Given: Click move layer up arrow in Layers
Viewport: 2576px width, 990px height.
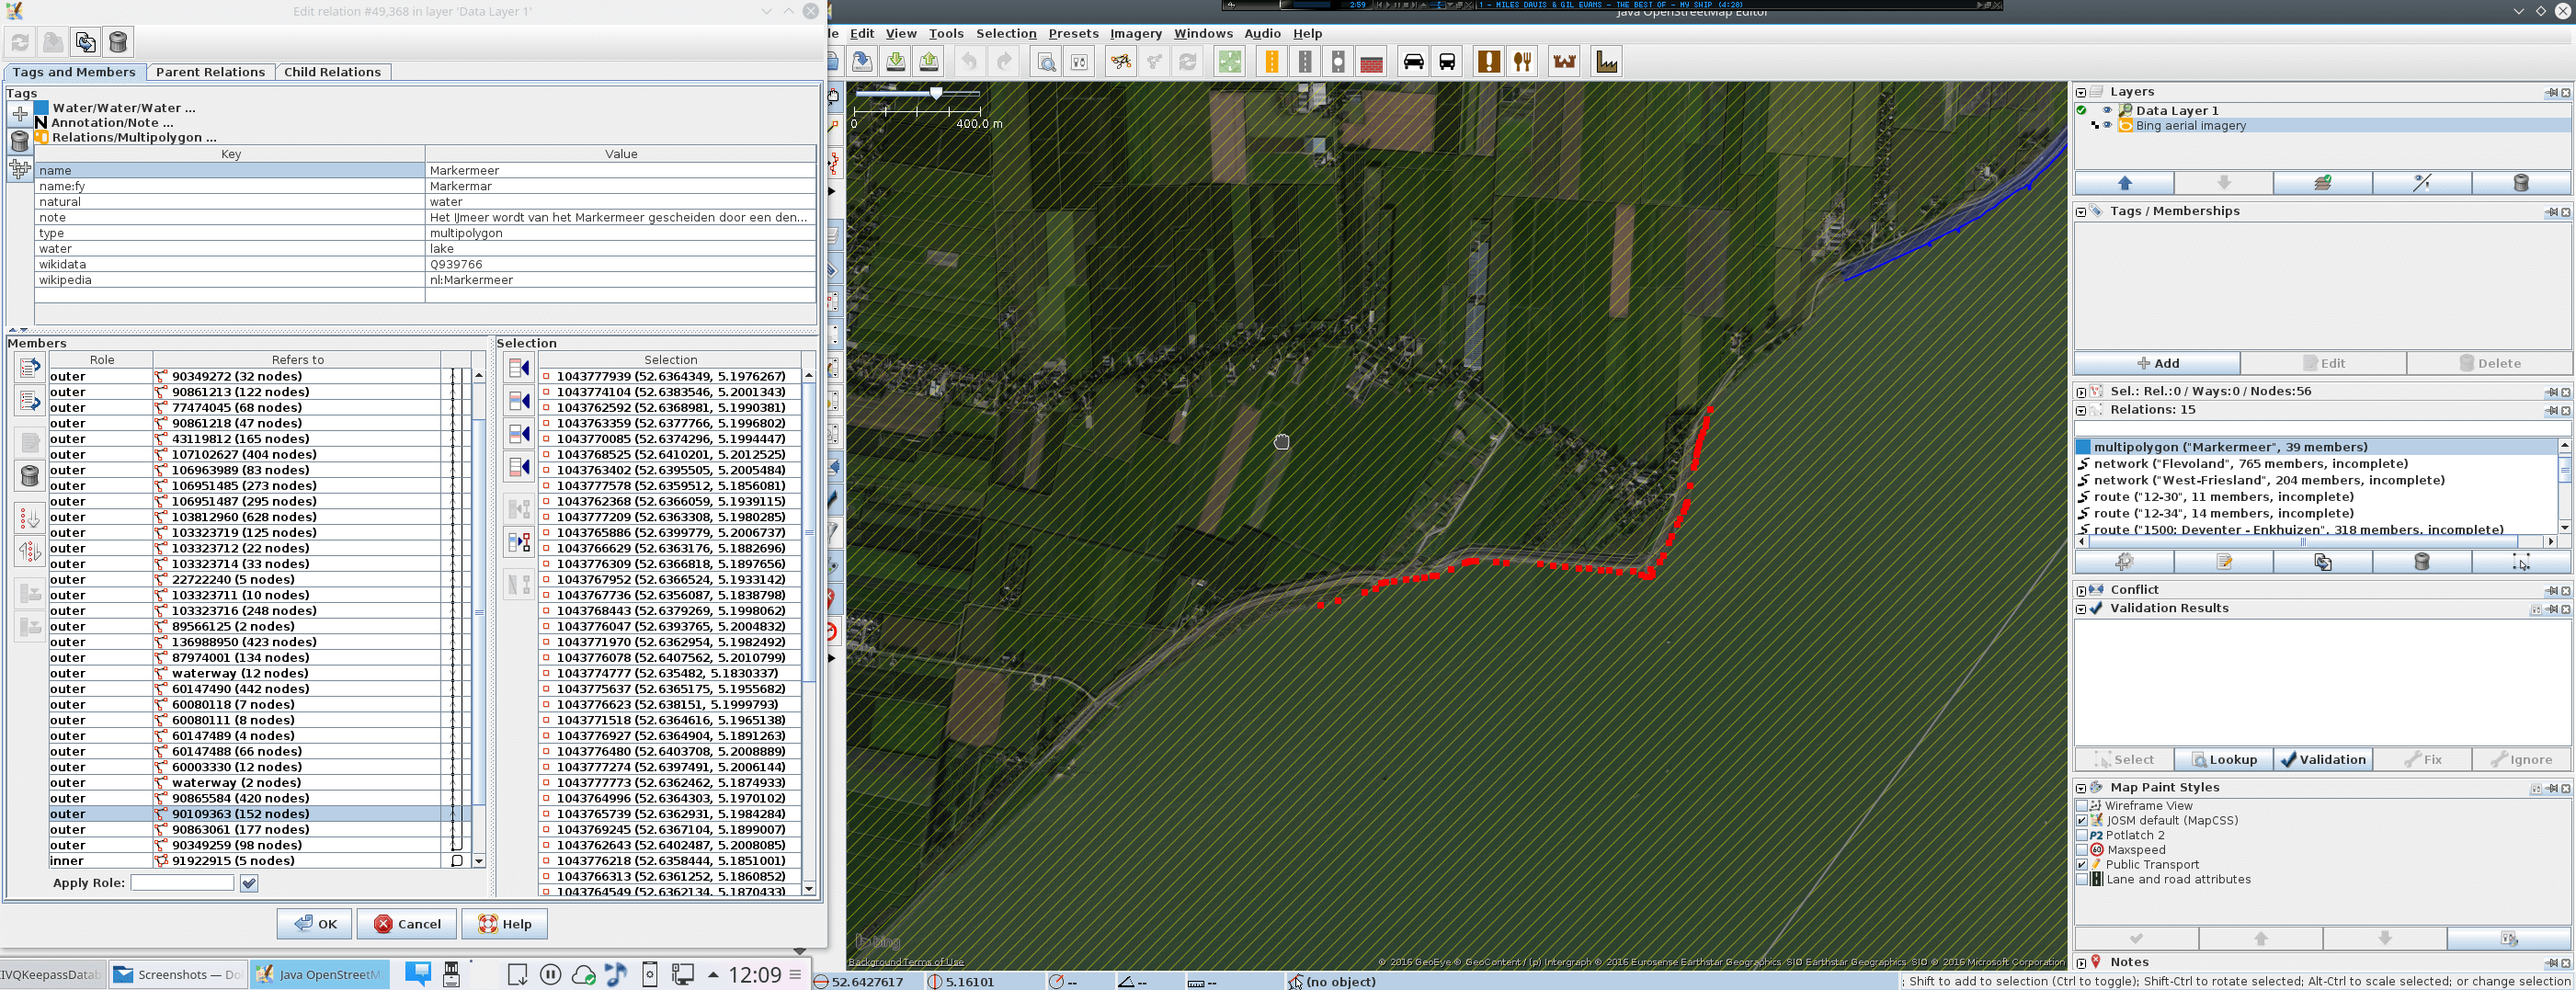Looking at the screenshot, I should [2124, 183].
